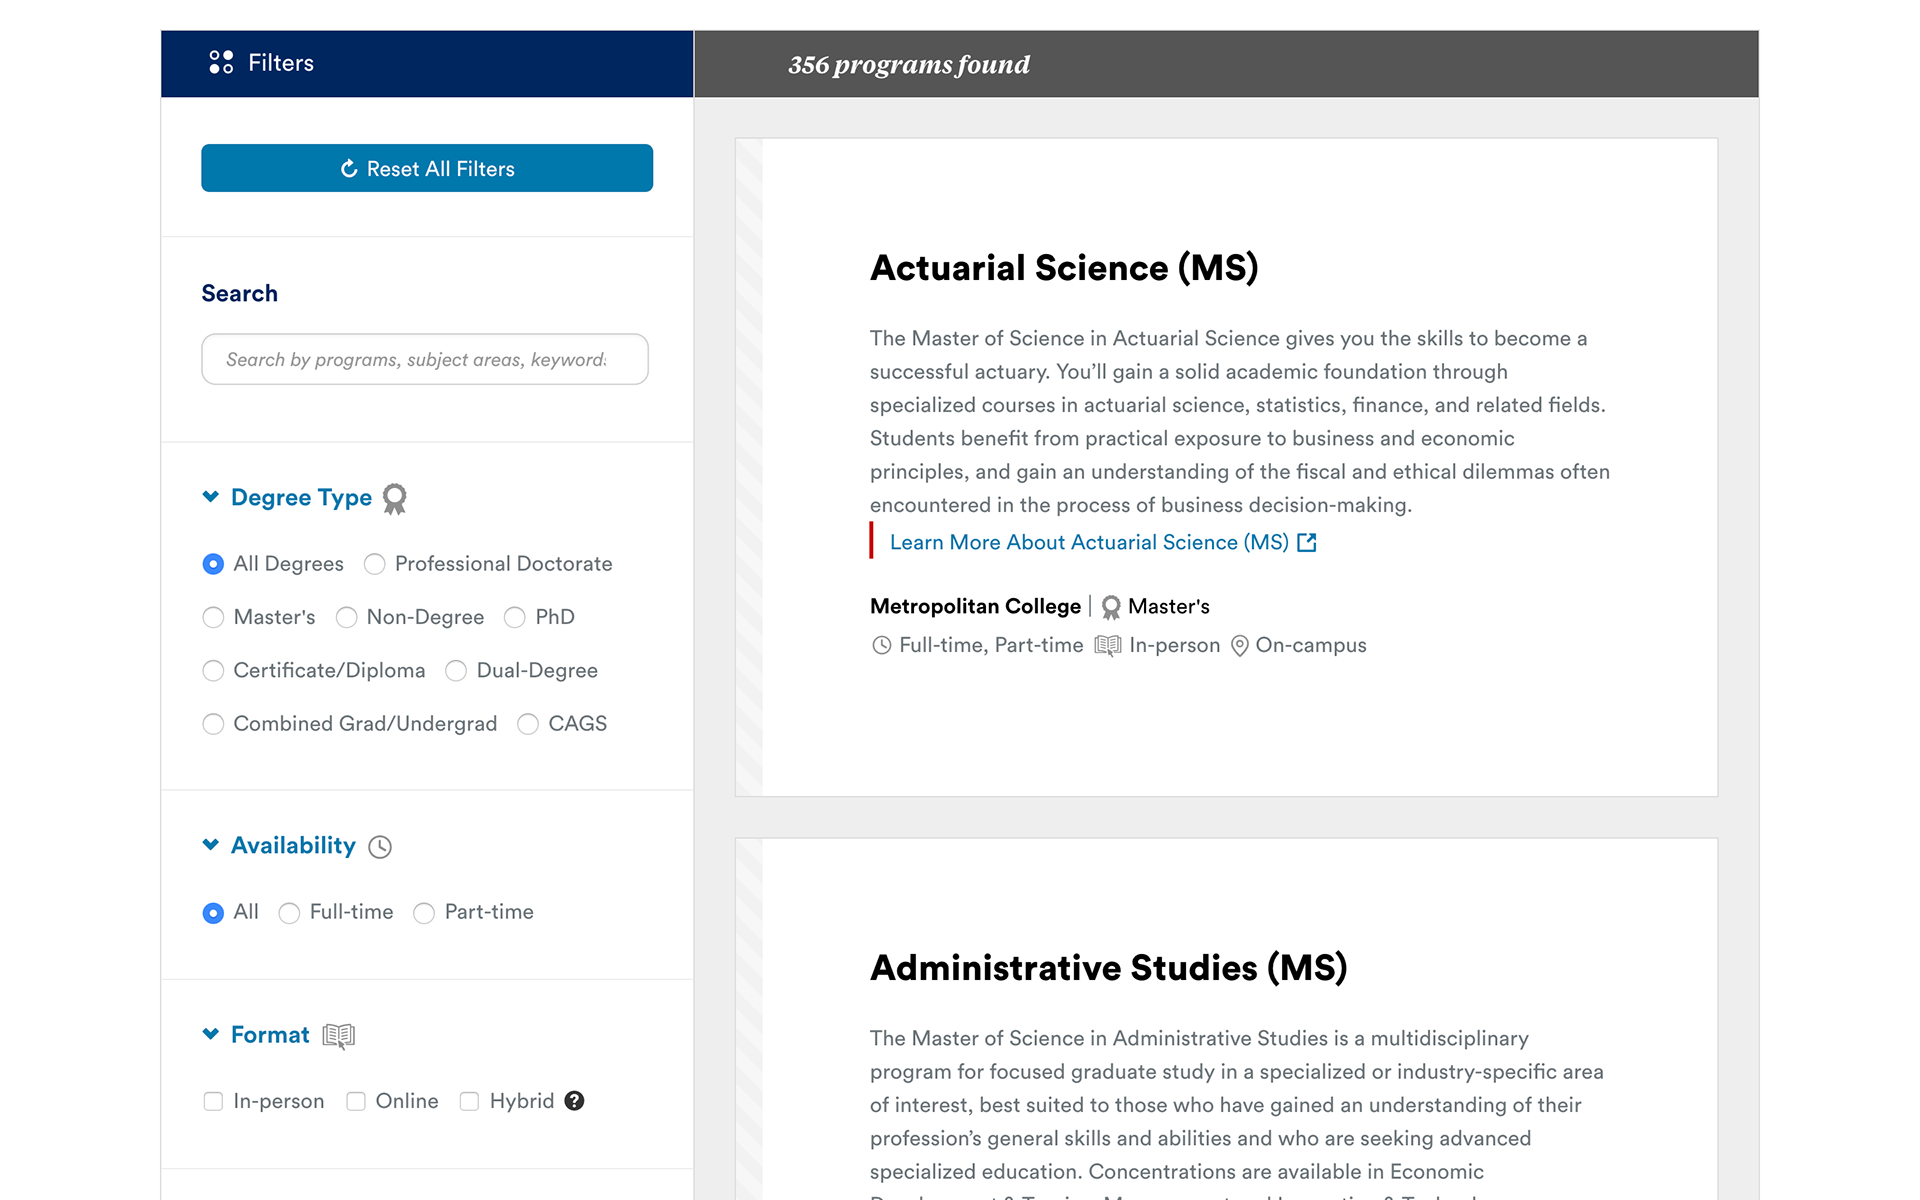The height and width of the screenshot is (1200, 1920).
Task: Pick the Dual-Degree radio option
Action: 456,670
